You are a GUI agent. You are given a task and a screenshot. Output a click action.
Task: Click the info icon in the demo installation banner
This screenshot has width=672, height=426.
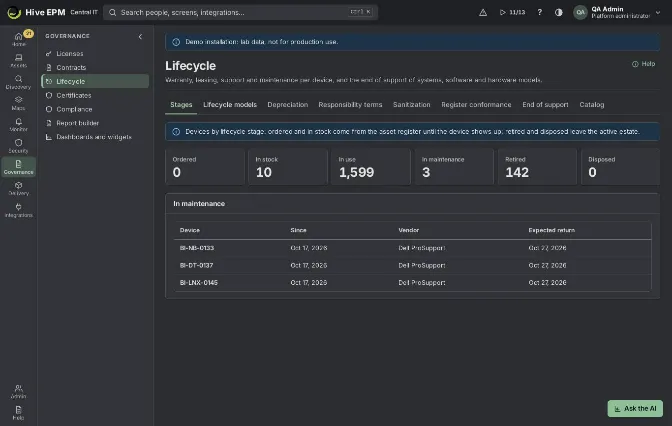(x=176, y=42)
